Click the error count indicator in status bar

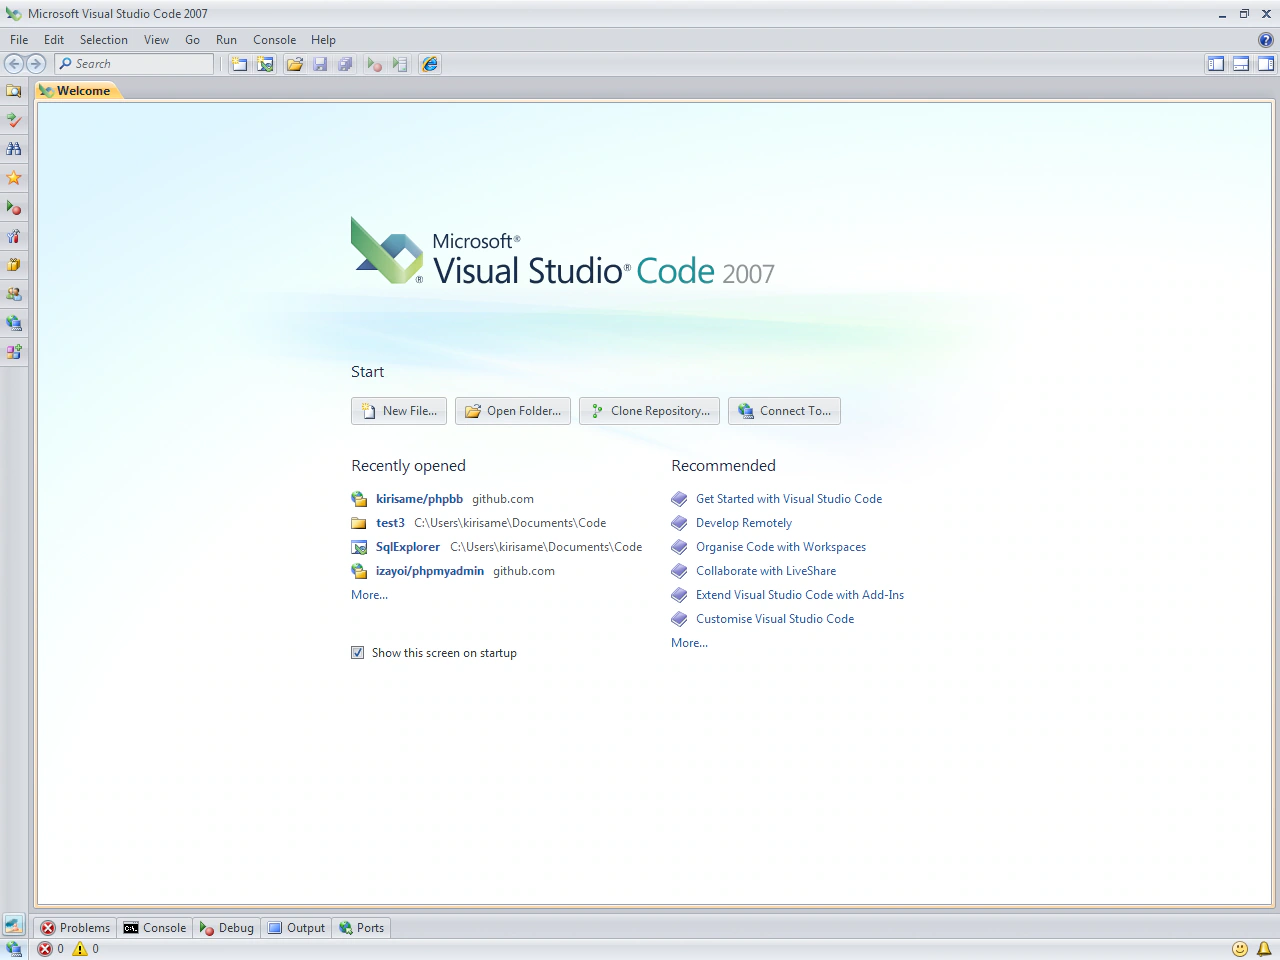(x=51, y=948)
